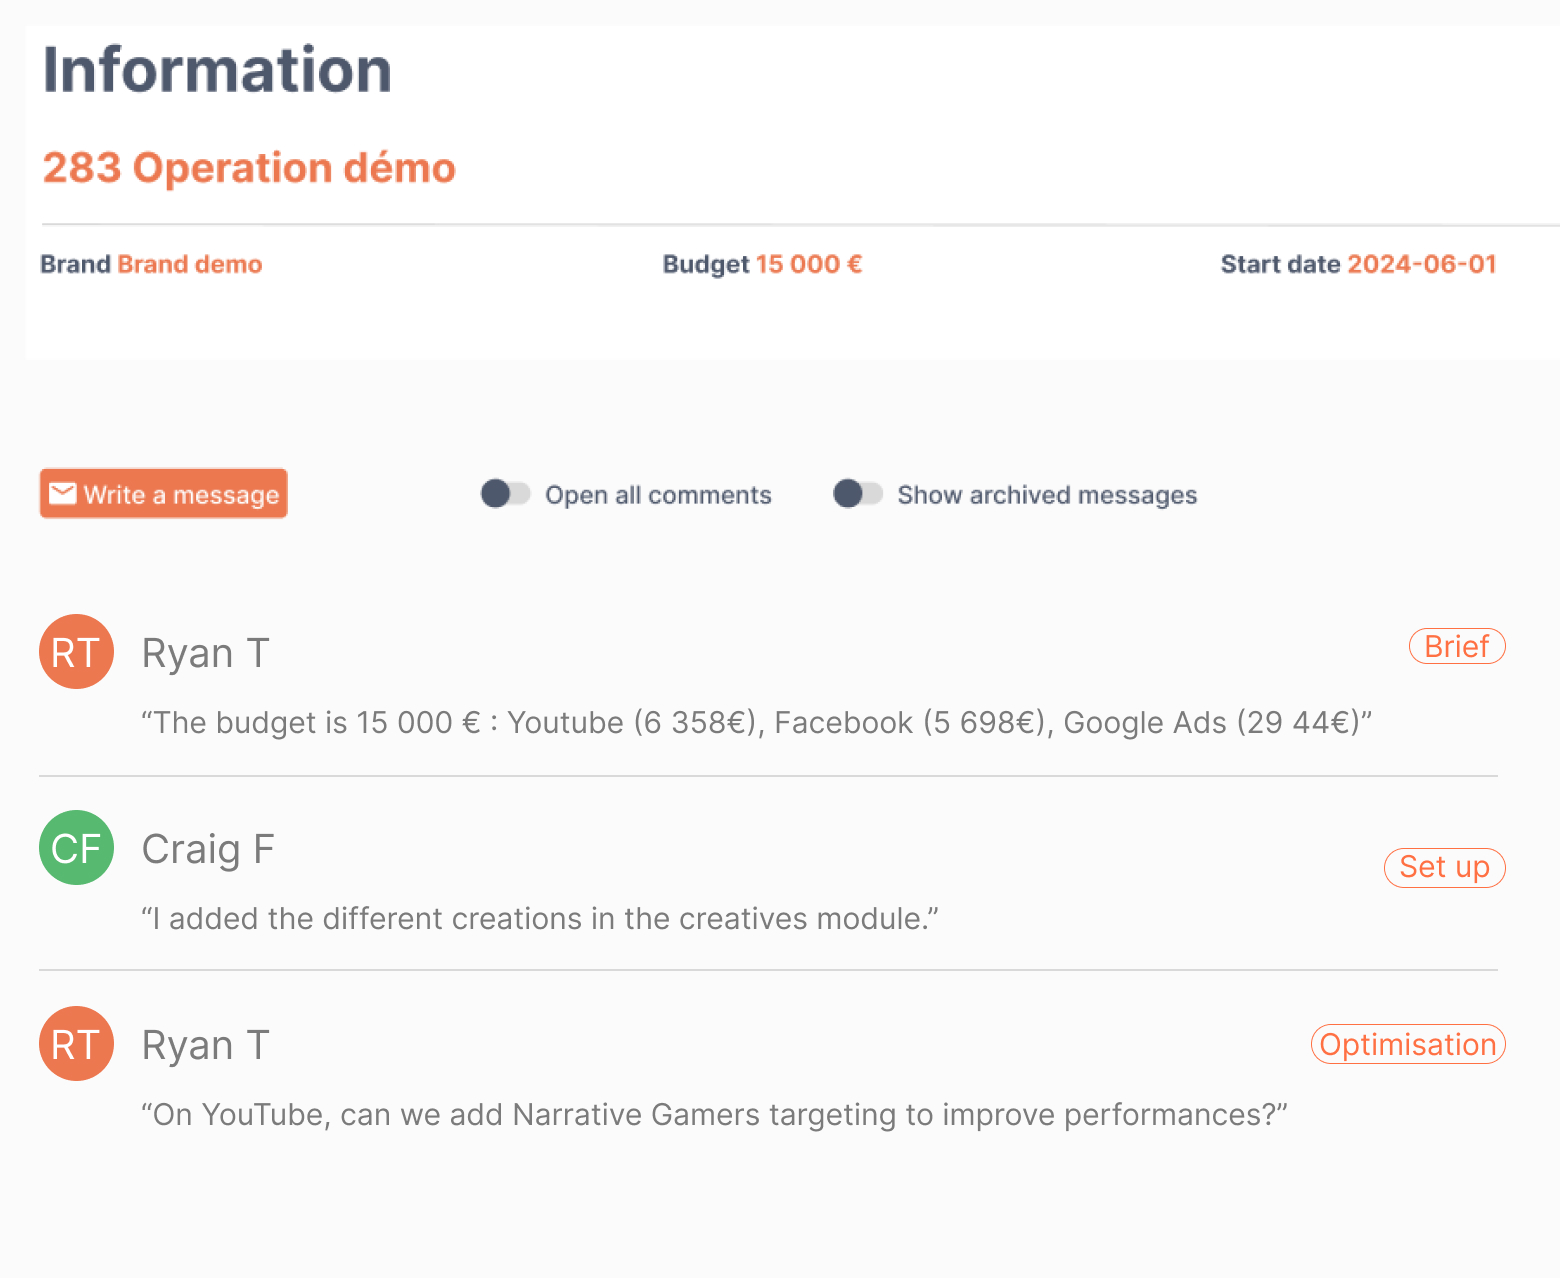Click the Craig F author name

tap(208, 849)
